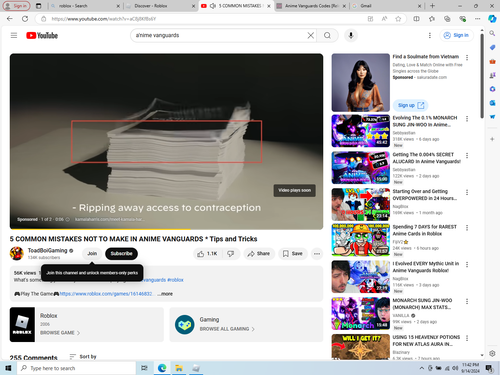The height and width of the screenshot is (375, 500).
Task: Open Edge sidebar Outlook icon
Action: [492, 103]
